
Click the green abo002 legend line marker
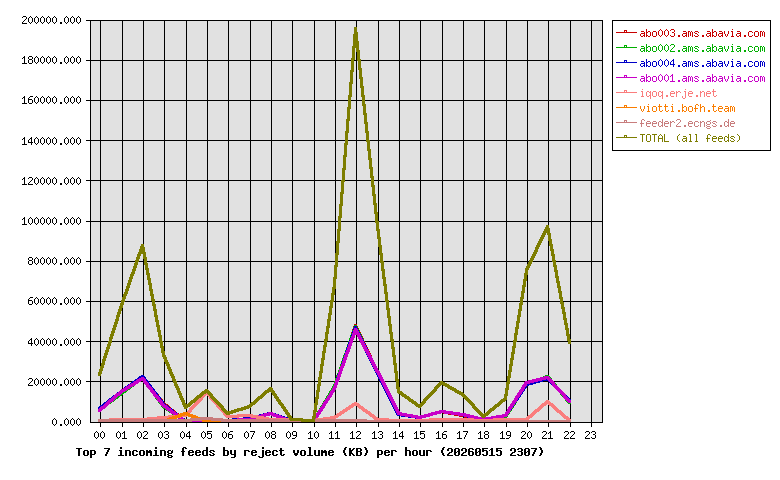click(626, 47)
